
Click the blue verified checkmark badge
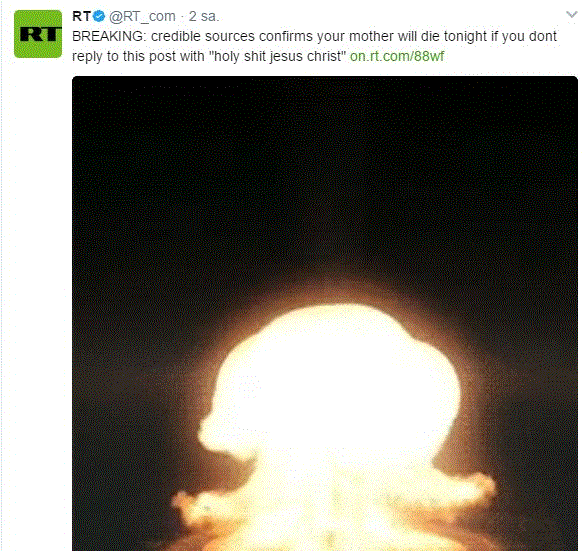click(x=99, y=16)
